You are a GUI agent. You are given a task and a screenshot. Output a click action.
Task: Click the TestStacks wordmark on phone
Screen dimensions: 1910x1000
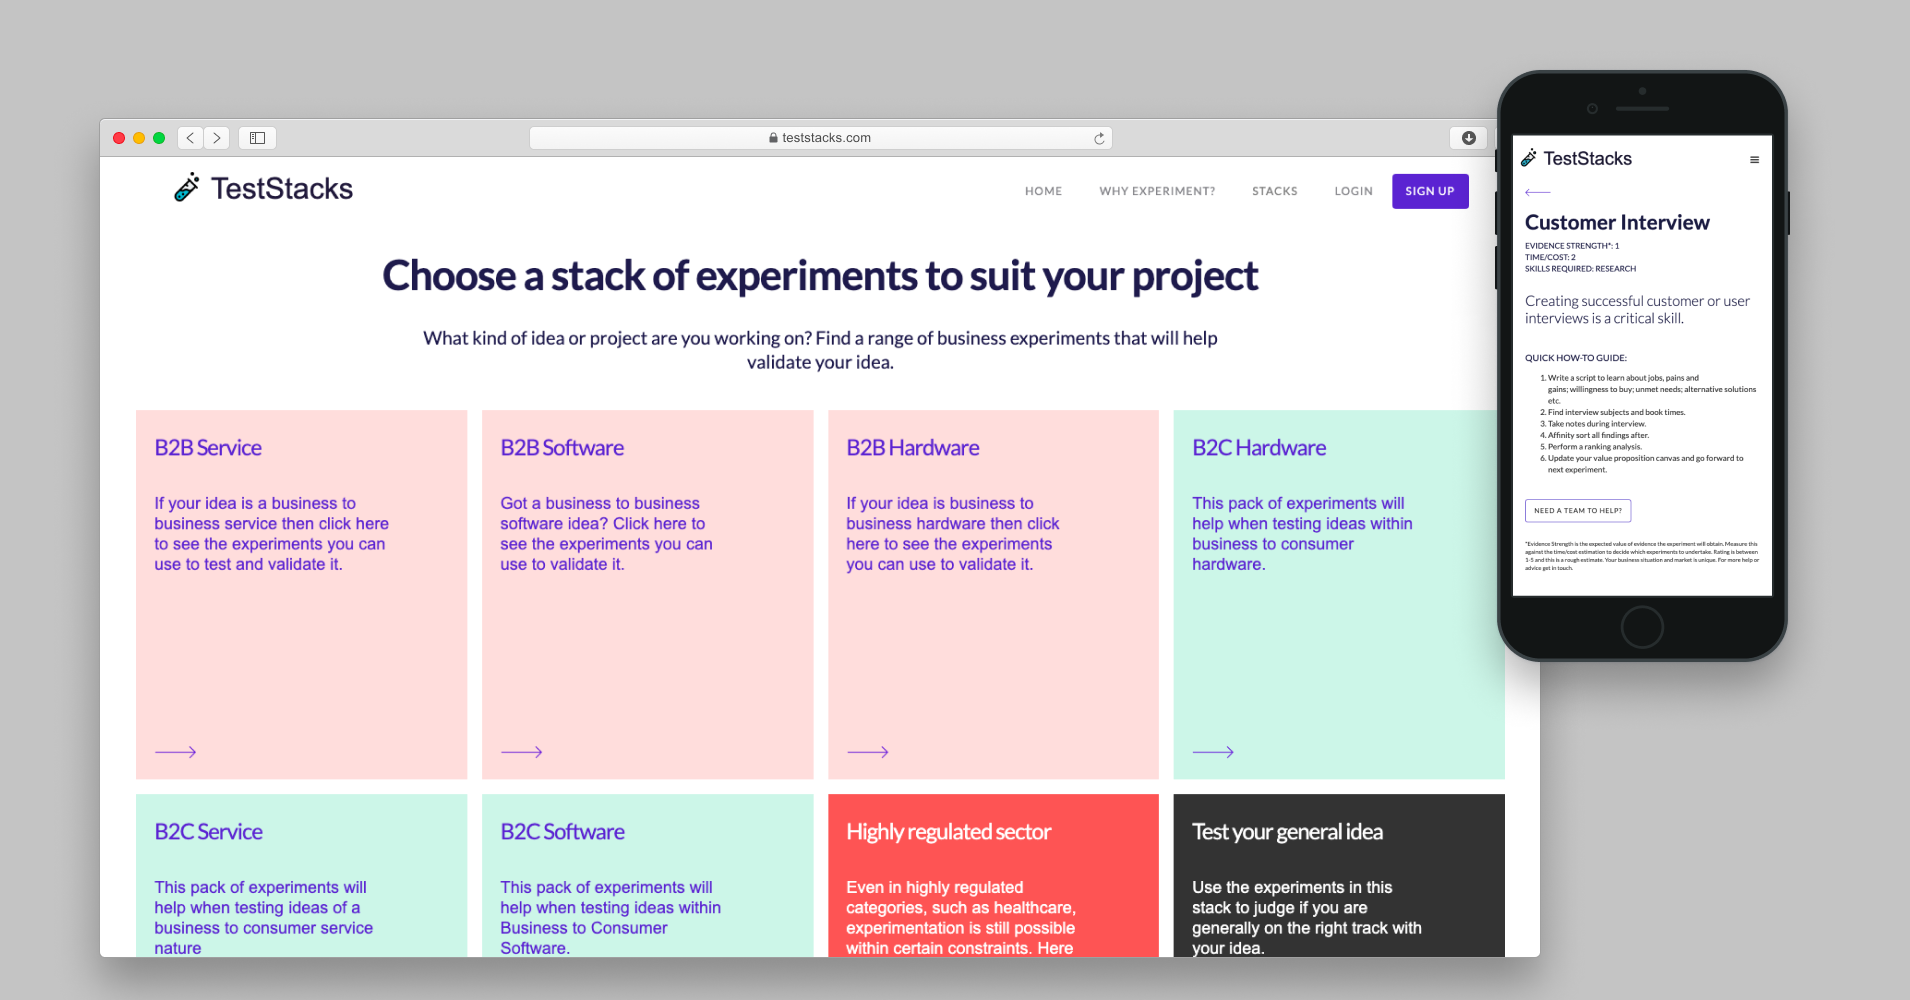1587,159
